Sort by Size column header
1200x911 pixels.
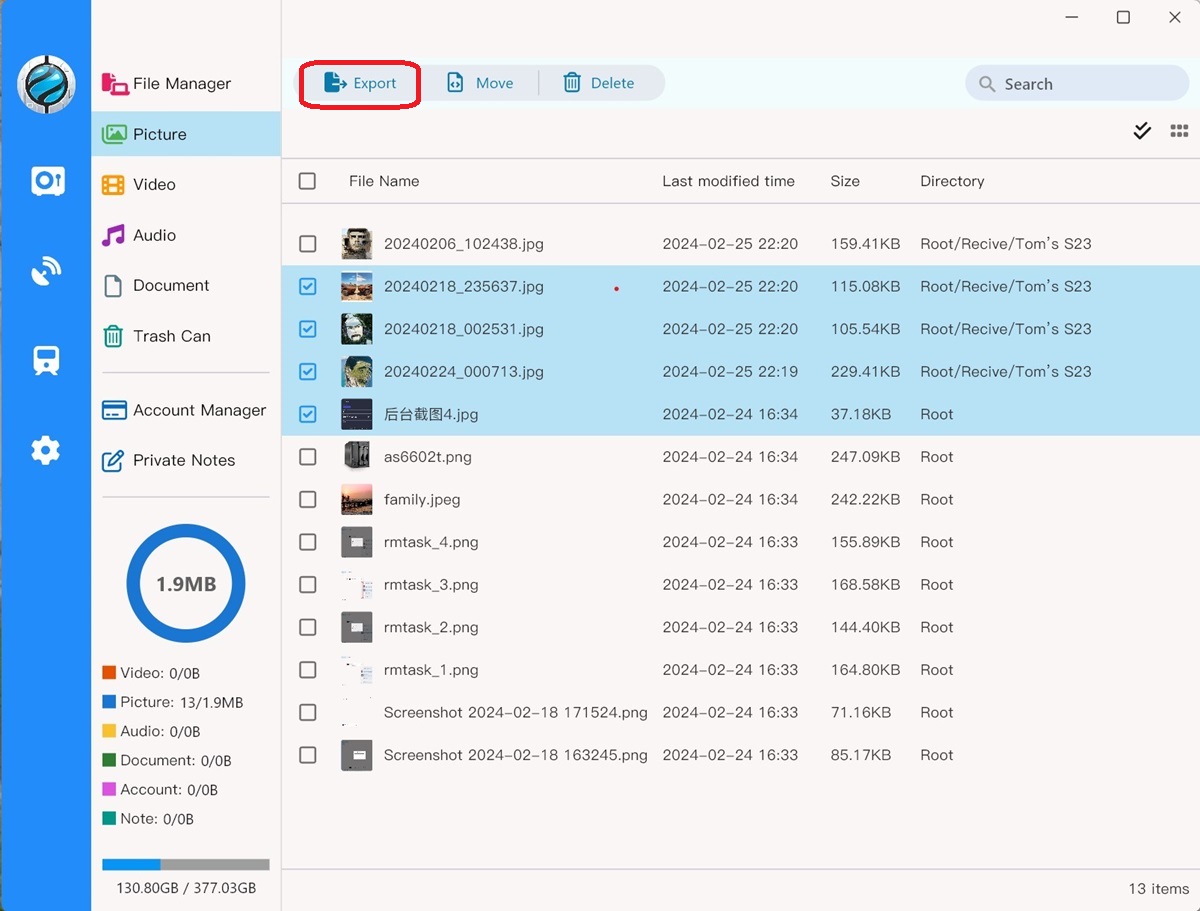click(845, 181)
